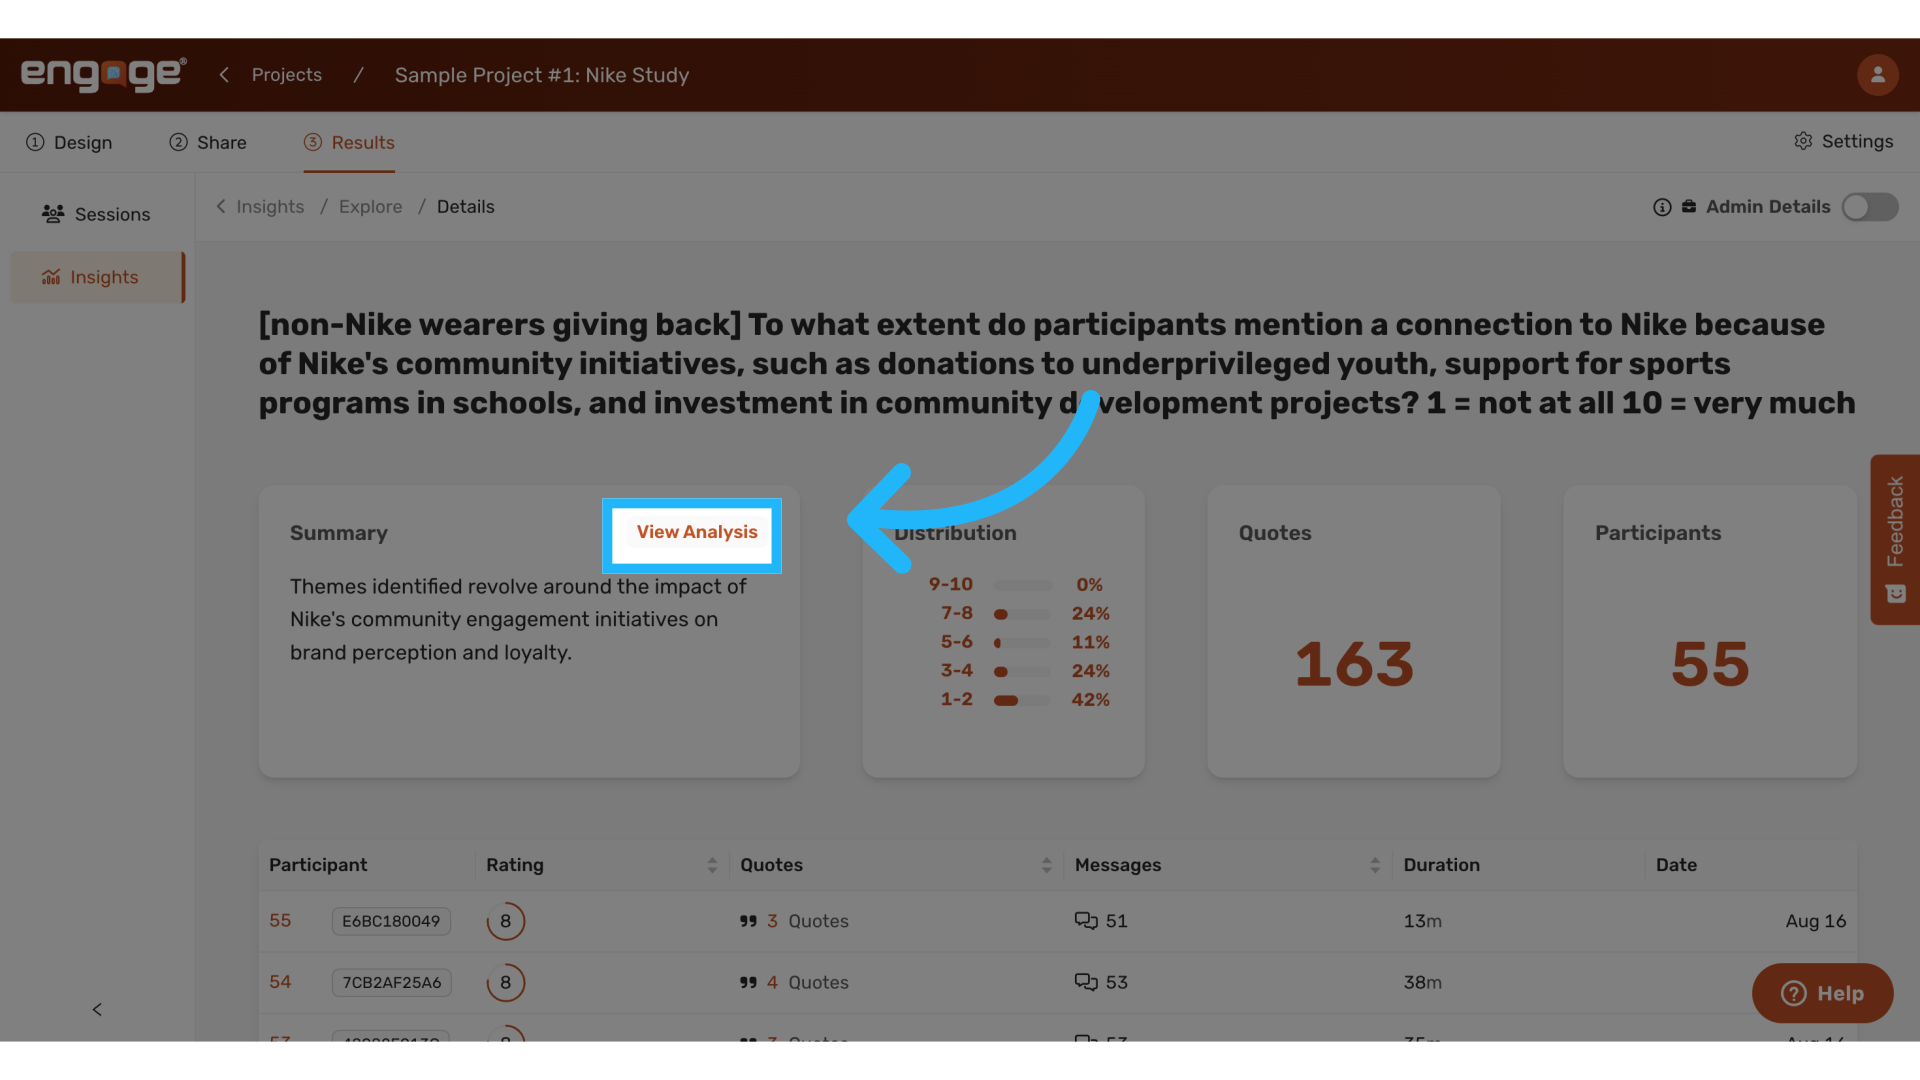Click the 13m duration cell
Viewport: 1920px width, 1080px height.
(x=1422, y=921)
